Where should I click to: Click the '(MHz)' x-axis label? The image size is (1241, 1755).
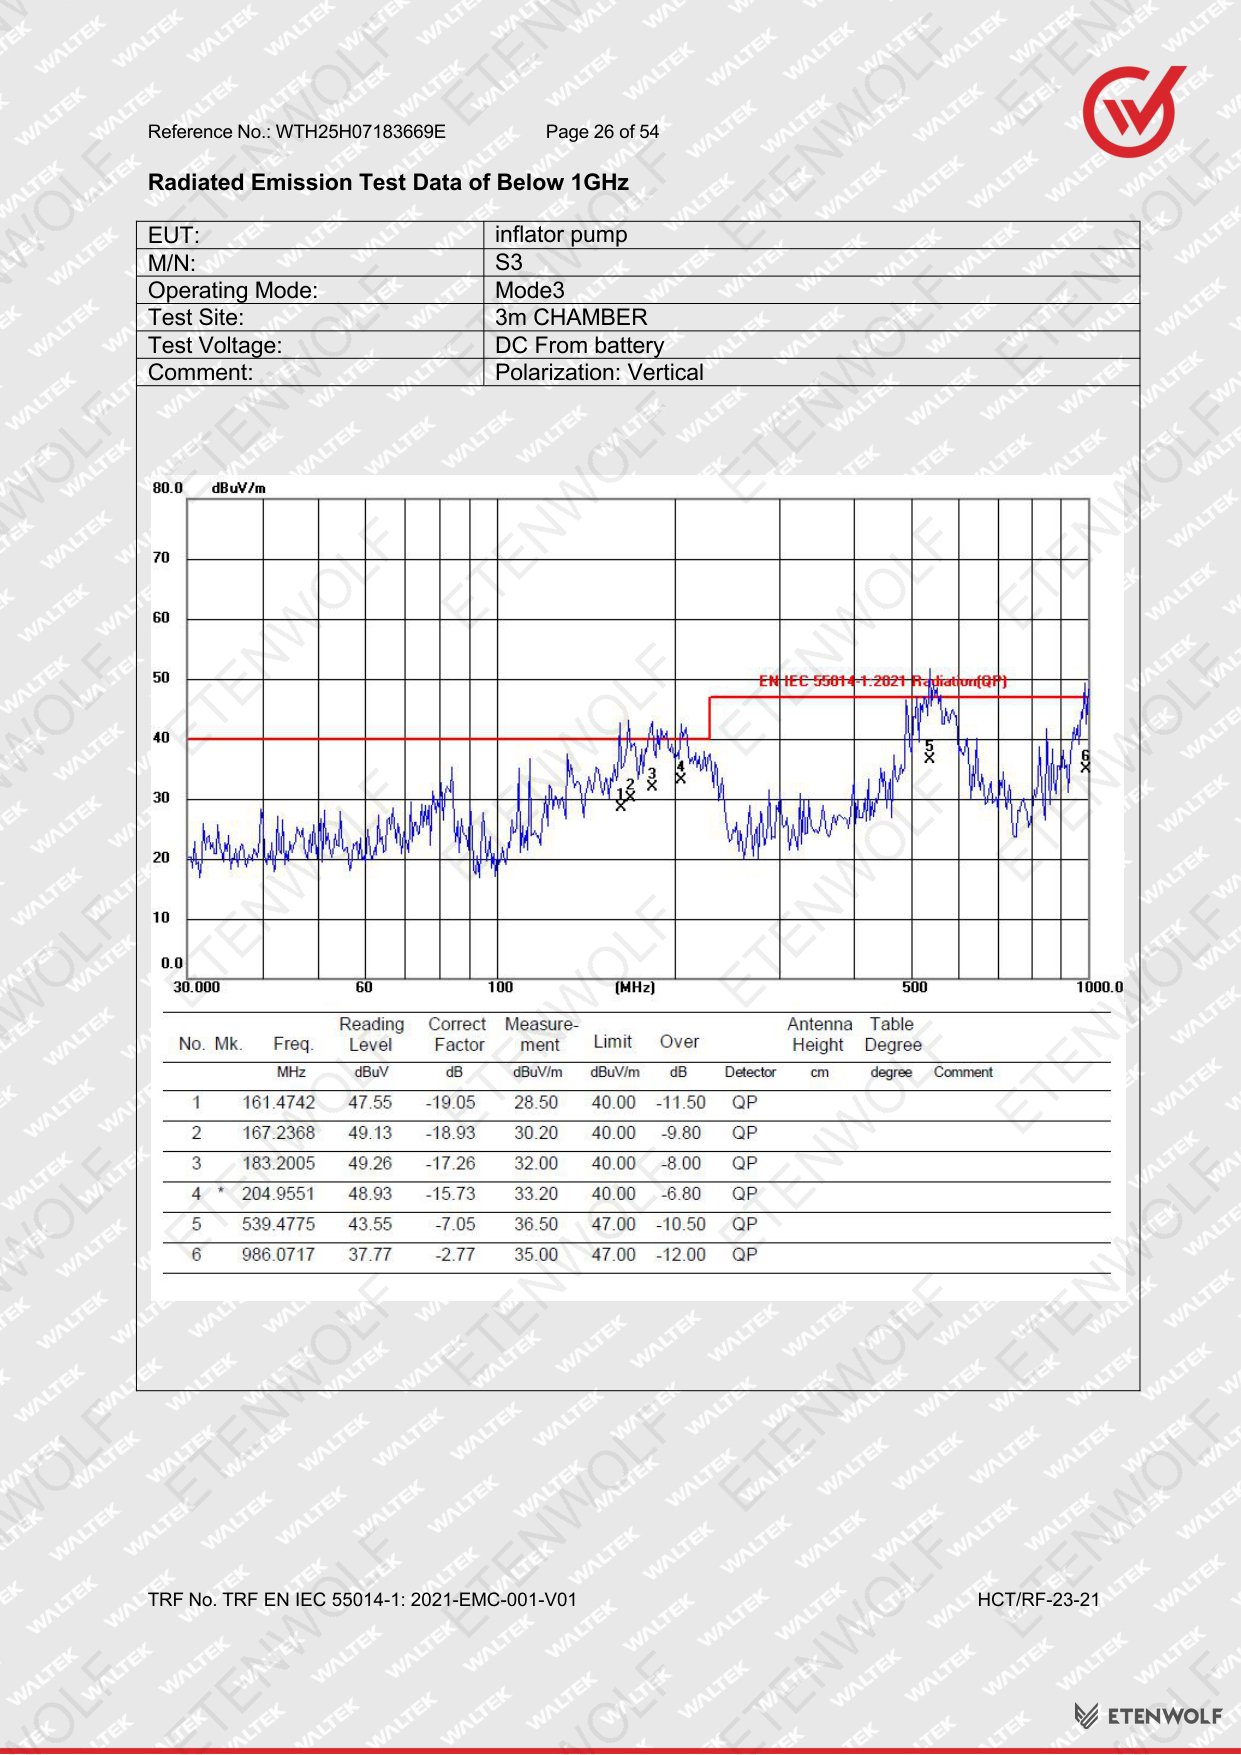point(635,987)
